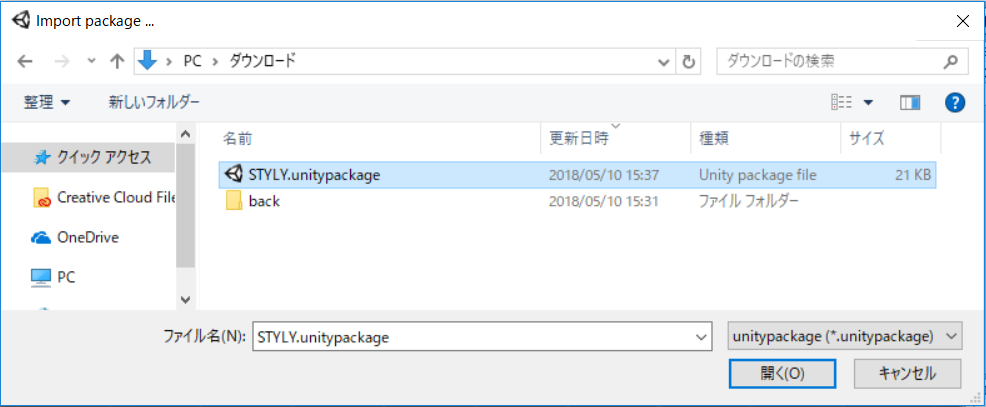Click the 開く(O) open button

pos(782,373)
